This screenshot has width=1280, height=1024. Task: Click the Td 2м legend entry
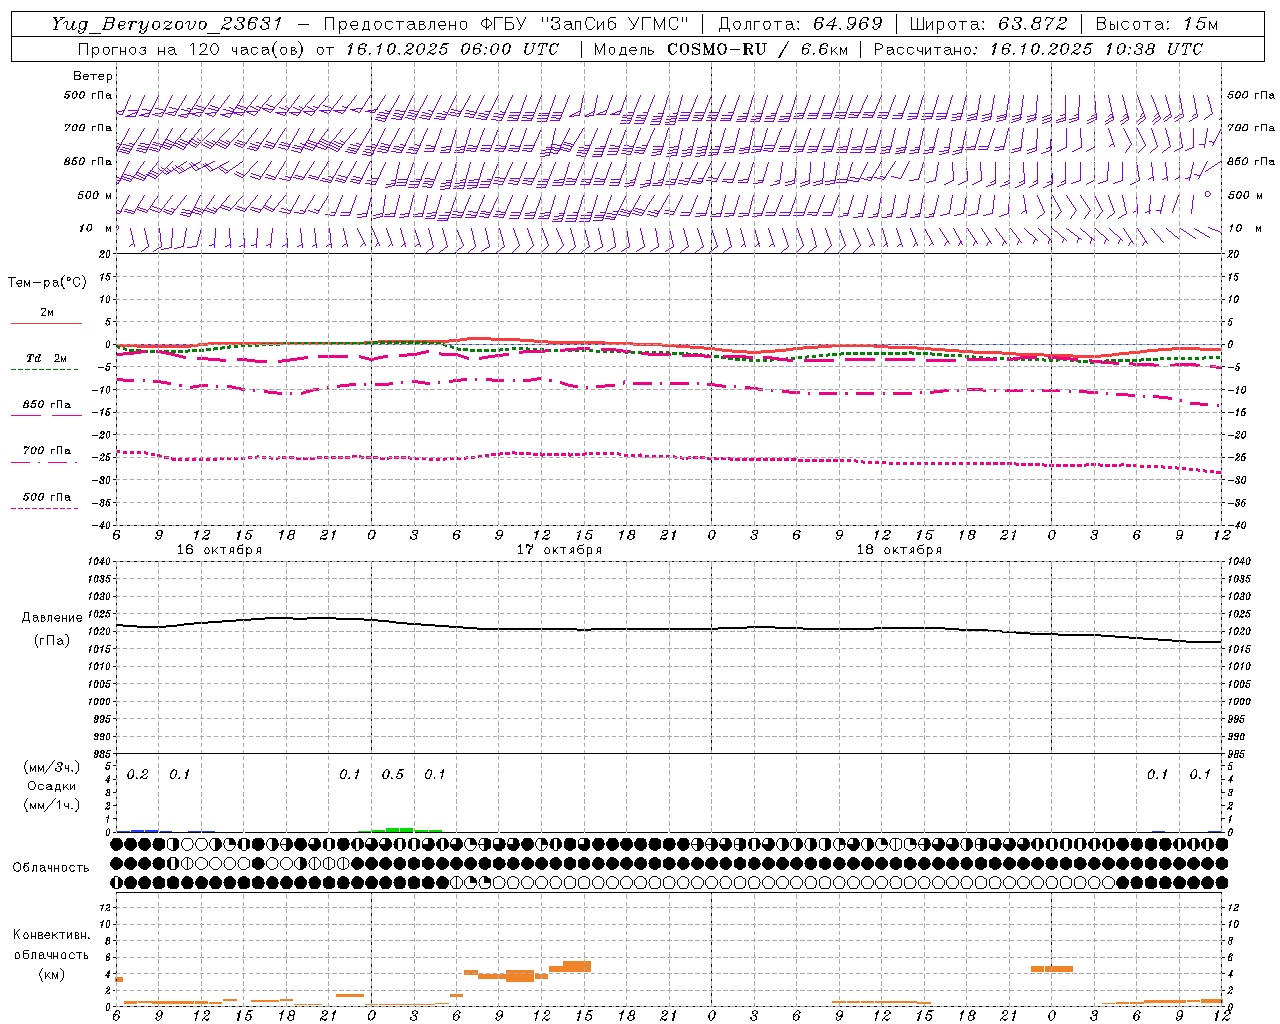point(46,358)
